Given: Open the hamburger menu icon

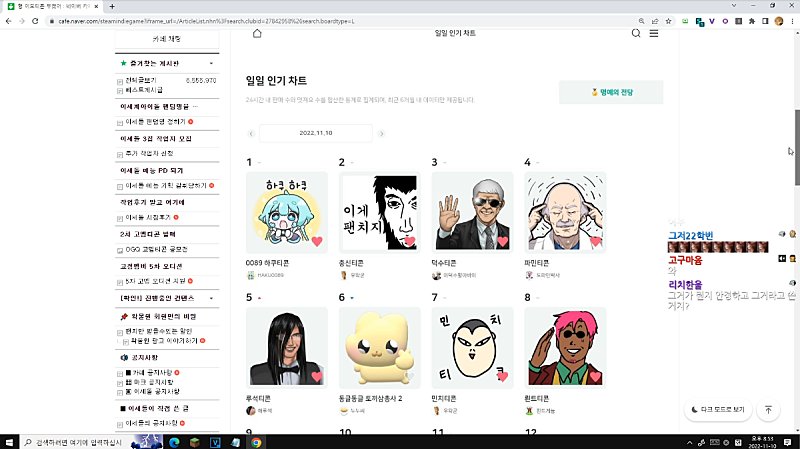Looking at the screenshot, I should click(x=654, y=33).
